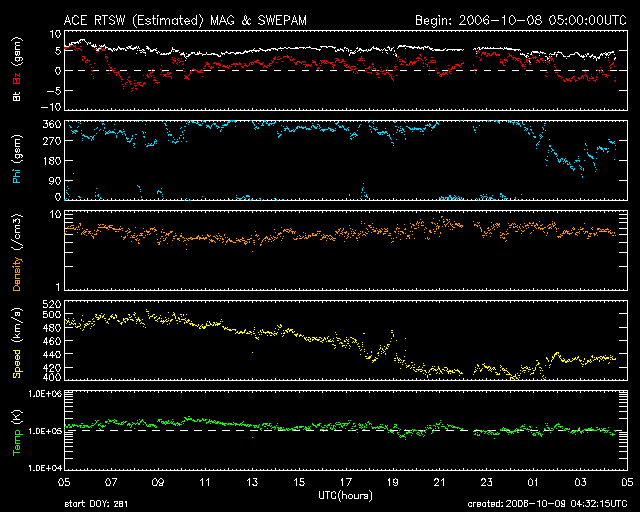Viewport: 640px width, 512px height.
Task: Select the "1.0E+06" Temp axis tick
Action: click(45, 394)
